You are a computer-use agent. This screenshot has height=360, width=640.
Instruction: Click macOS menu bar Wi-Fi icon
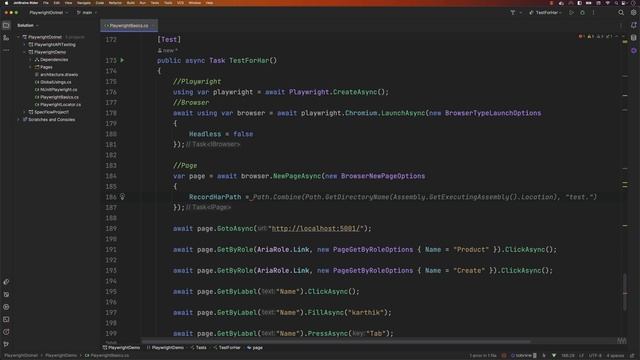point(607,3)
